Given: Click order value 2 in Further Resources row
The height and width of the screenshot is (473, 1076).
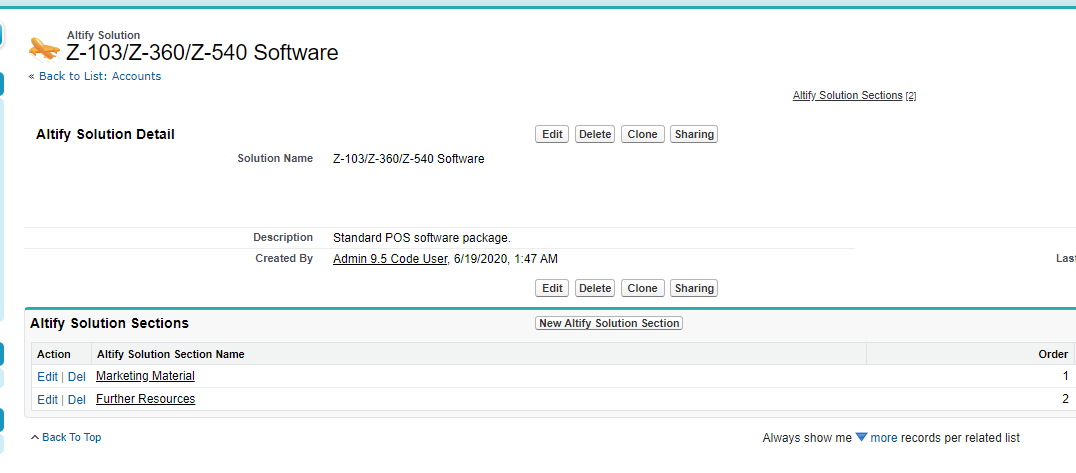Looking at the screenshot, I should [x=1065, y=399].
